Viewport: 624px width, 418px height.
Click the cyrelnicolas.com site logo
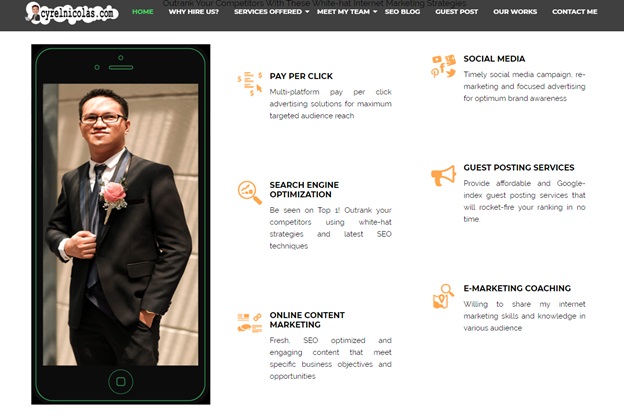[72, 13]
